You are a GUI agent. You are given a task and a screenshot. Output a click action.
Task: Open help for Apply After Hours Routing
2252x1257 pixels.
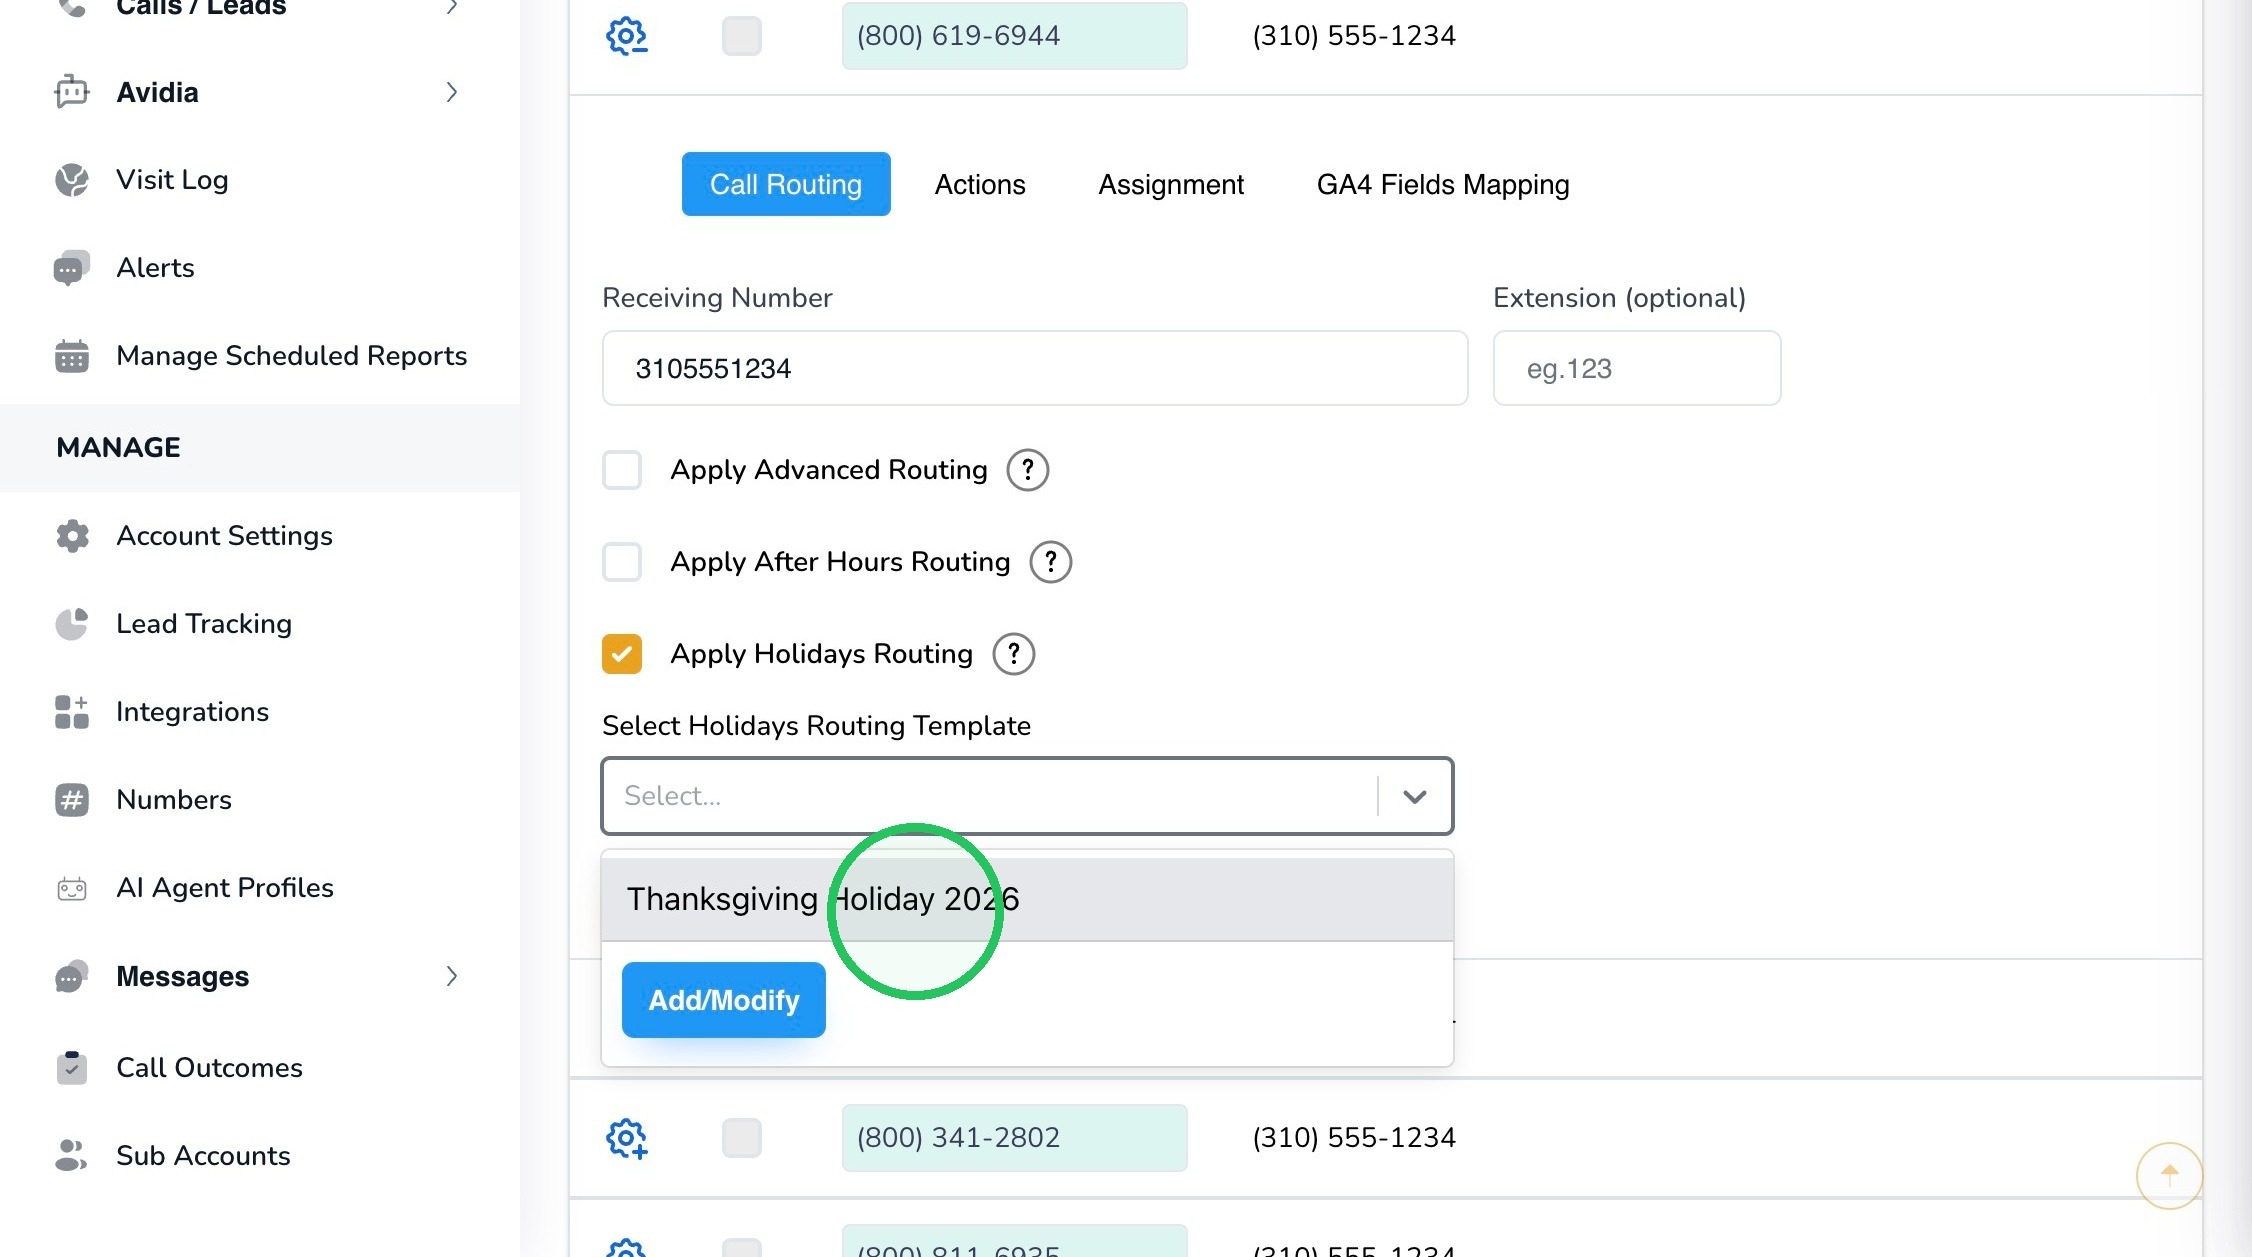[1050, 562]
